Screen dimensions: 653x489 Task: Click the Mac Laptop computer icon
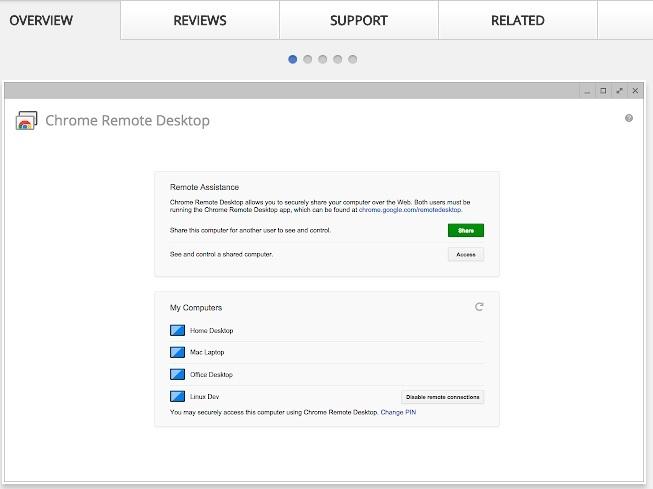pyautogui.click(x=178, y=352)
